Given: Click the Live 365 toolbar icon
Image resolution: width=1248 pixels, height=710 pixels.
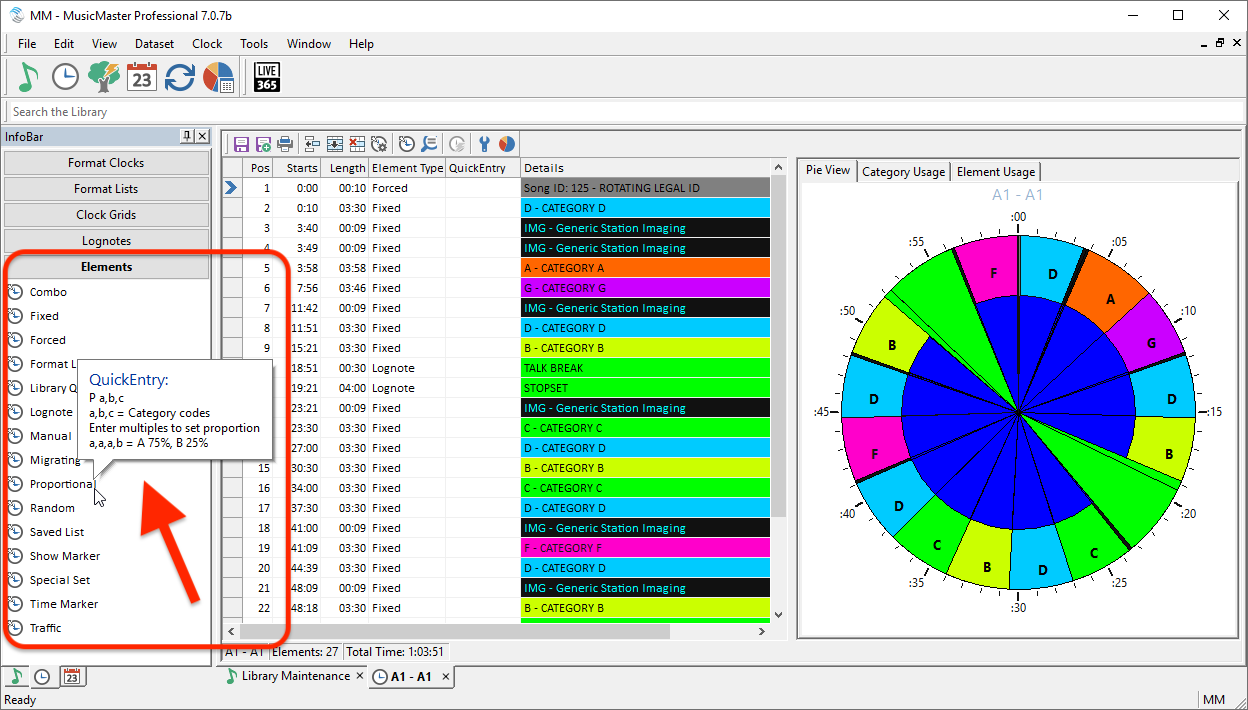Looking at the screenshot, I should (x=267, y=77).
